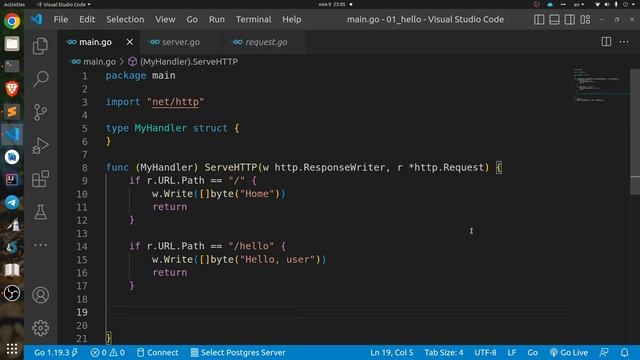This screenshot has height=360, width=640.
Task: Change the UTF-8 file encoding
Action: click(485, 352)
